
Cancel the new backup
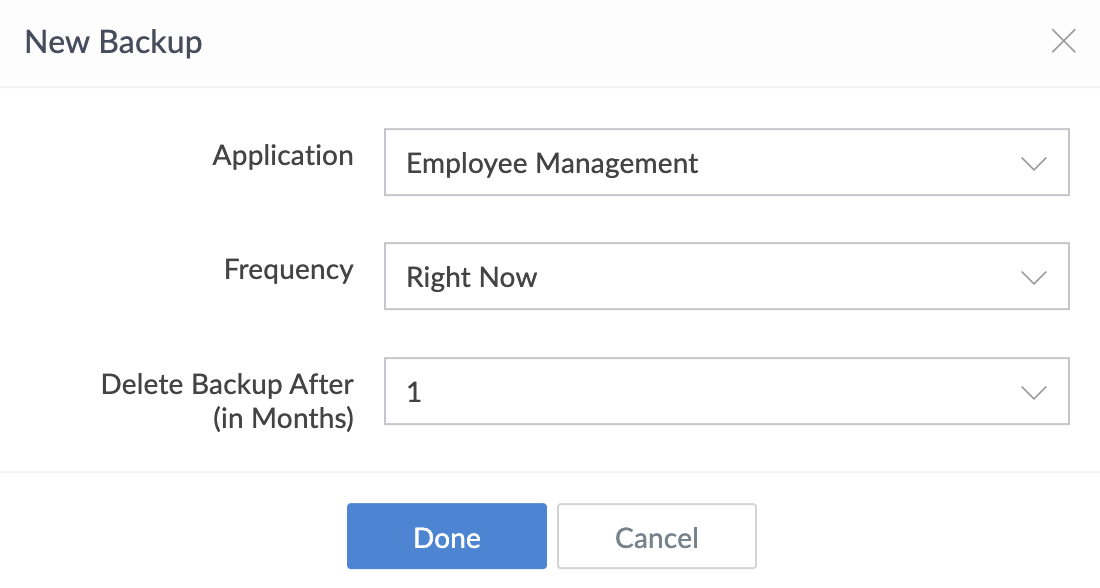657,536
